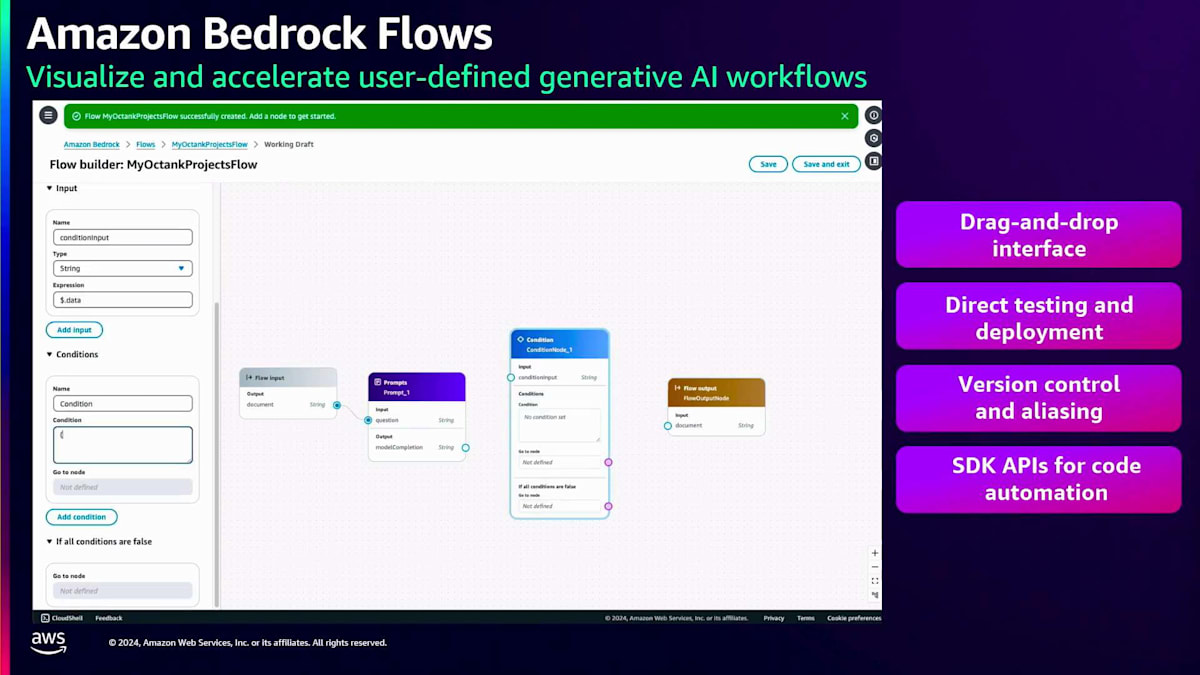
Task: Click the condition Name field
Action: point(122,404)
